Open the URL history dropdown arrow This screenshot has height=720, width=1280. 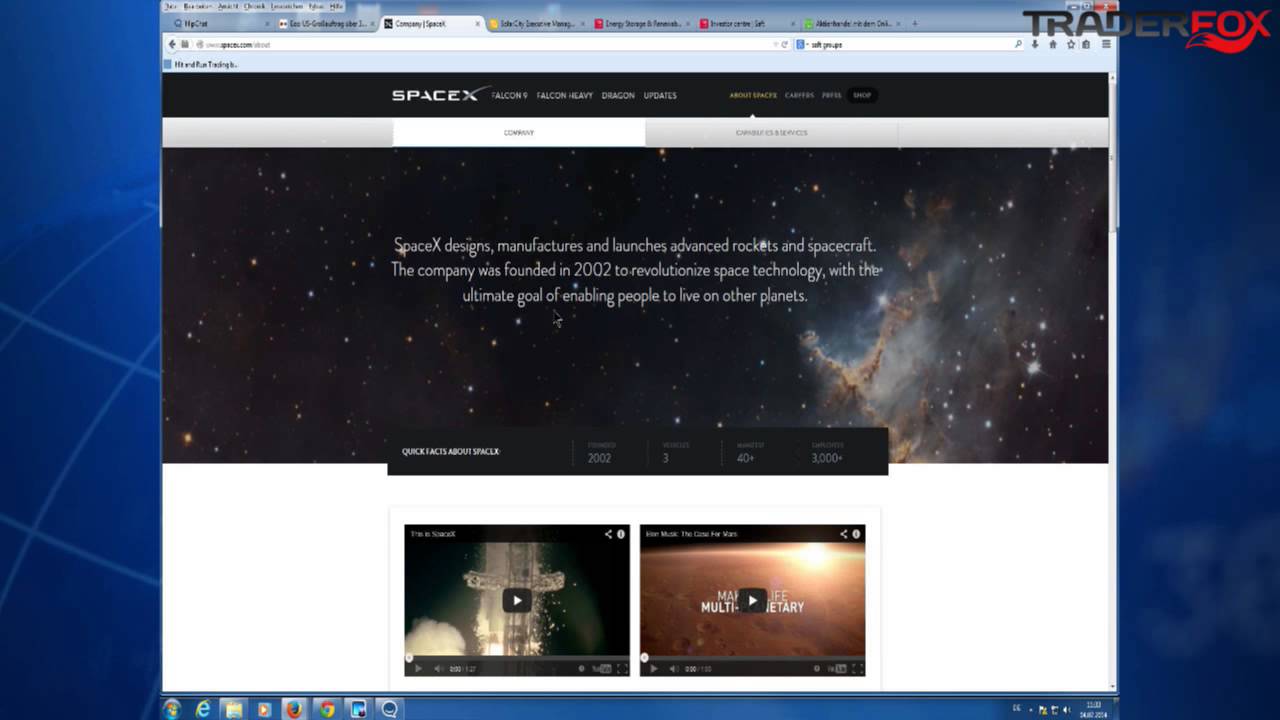pos(775,44)
